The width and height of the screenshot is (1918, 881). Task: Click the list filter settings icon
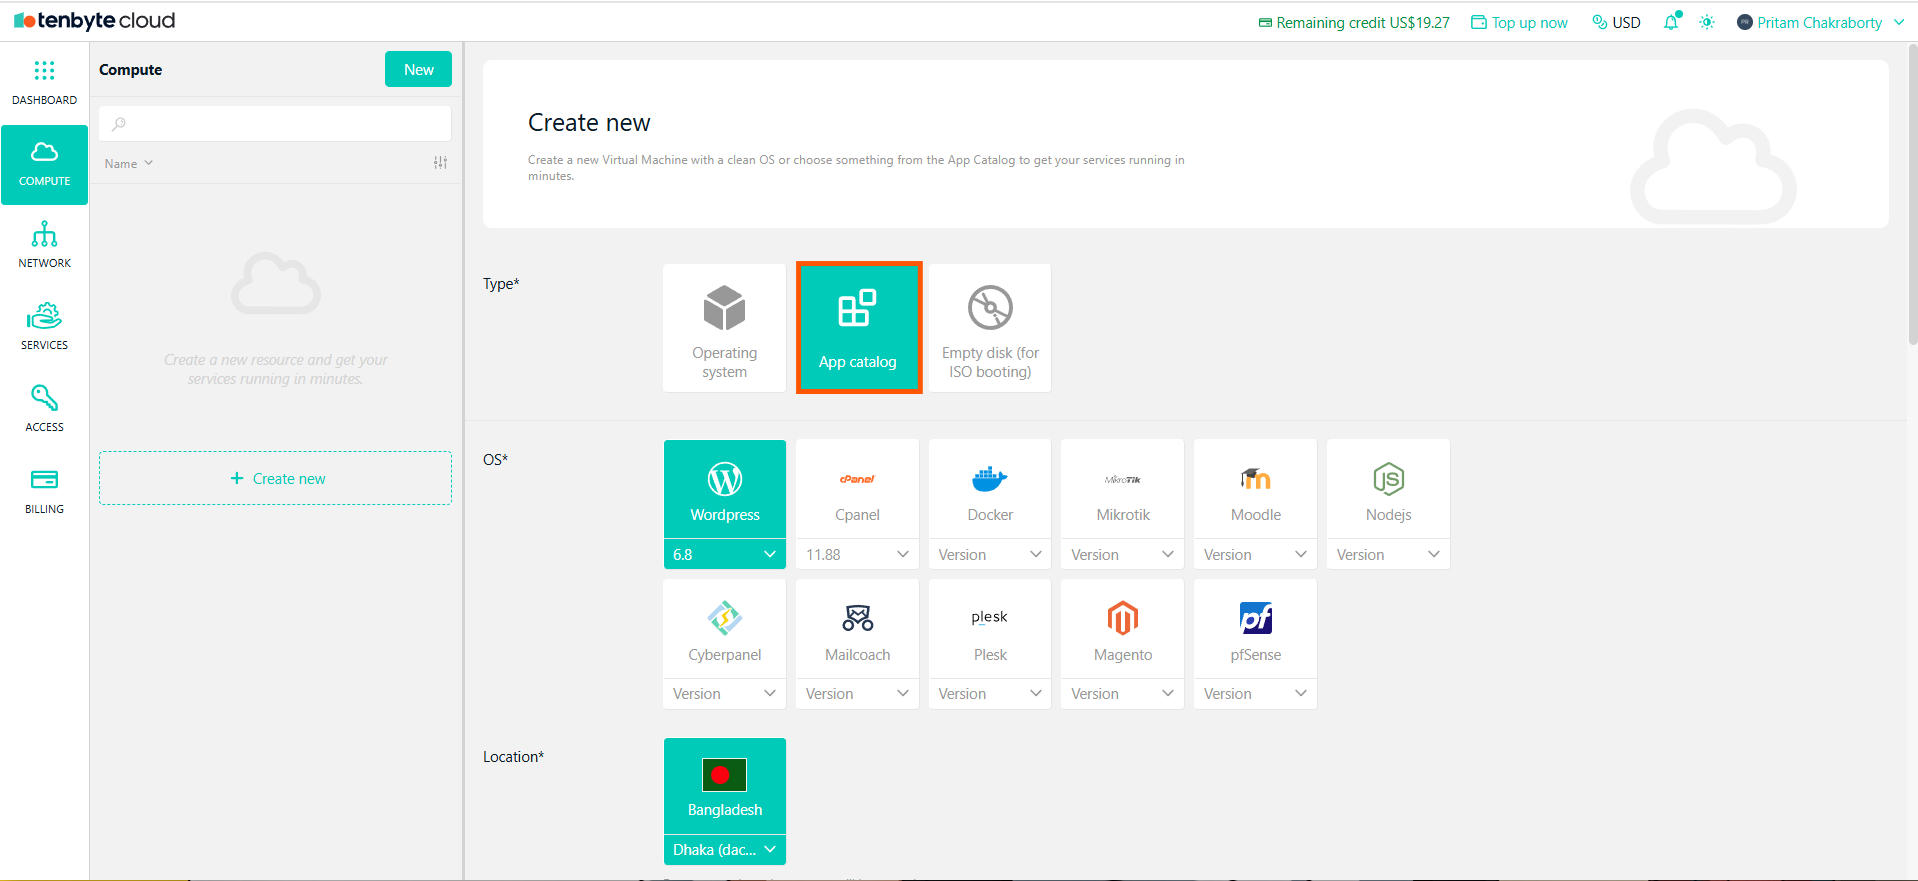coord(440,163)
